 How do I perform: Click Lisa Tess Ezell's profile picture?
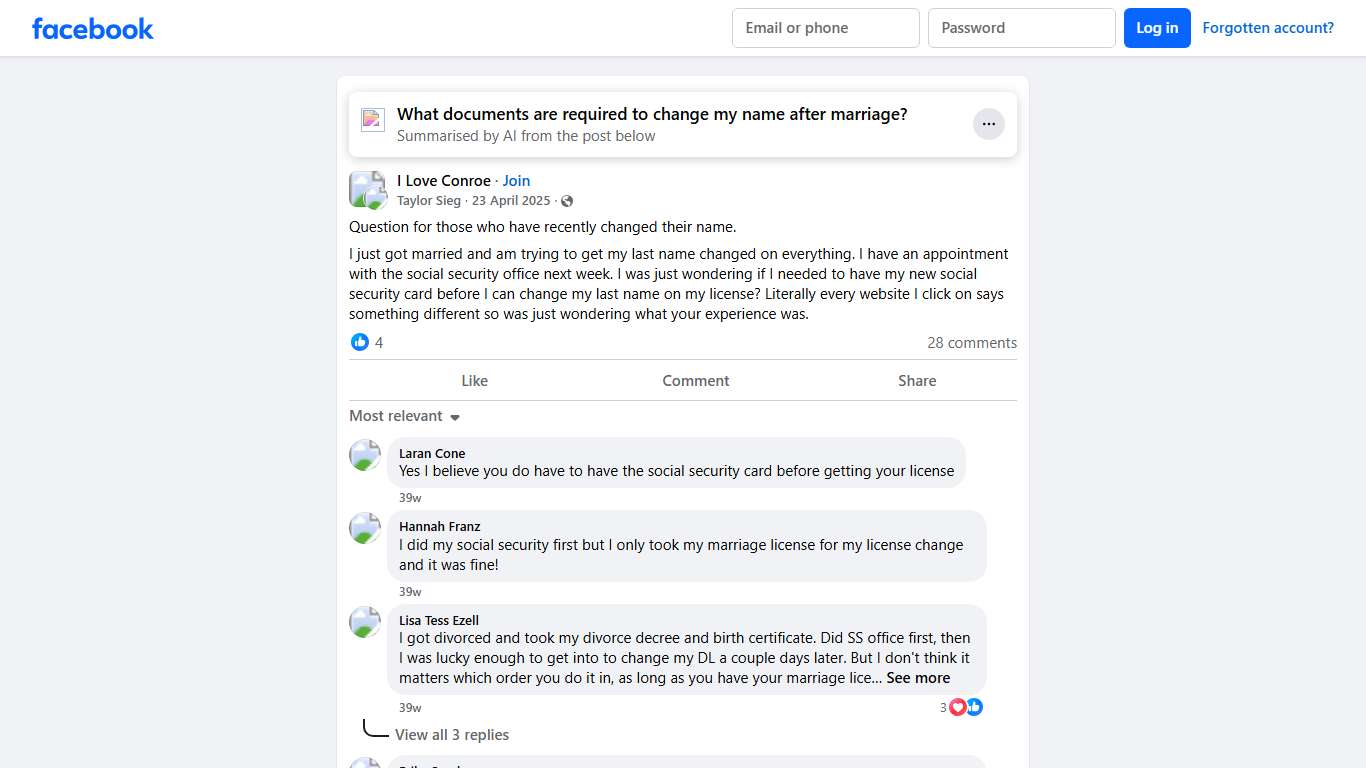365,622
